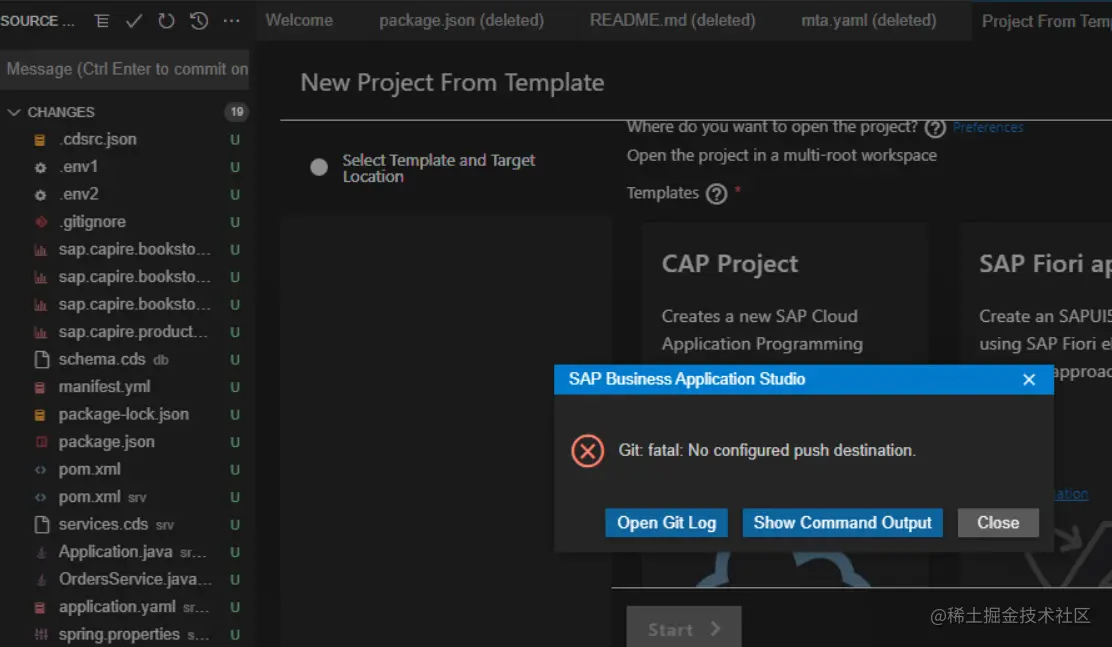Click the file icon beside schema.cds
1112x647 pixels.
42,360
